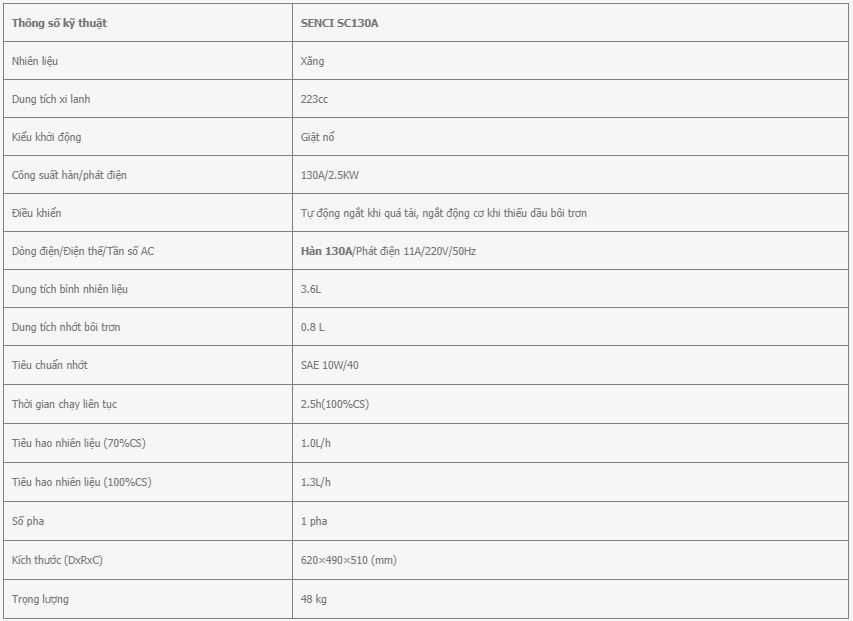Select the SAE 10W/40 oil standard
This screenshot has height=621, width=853.
[330, 365]
